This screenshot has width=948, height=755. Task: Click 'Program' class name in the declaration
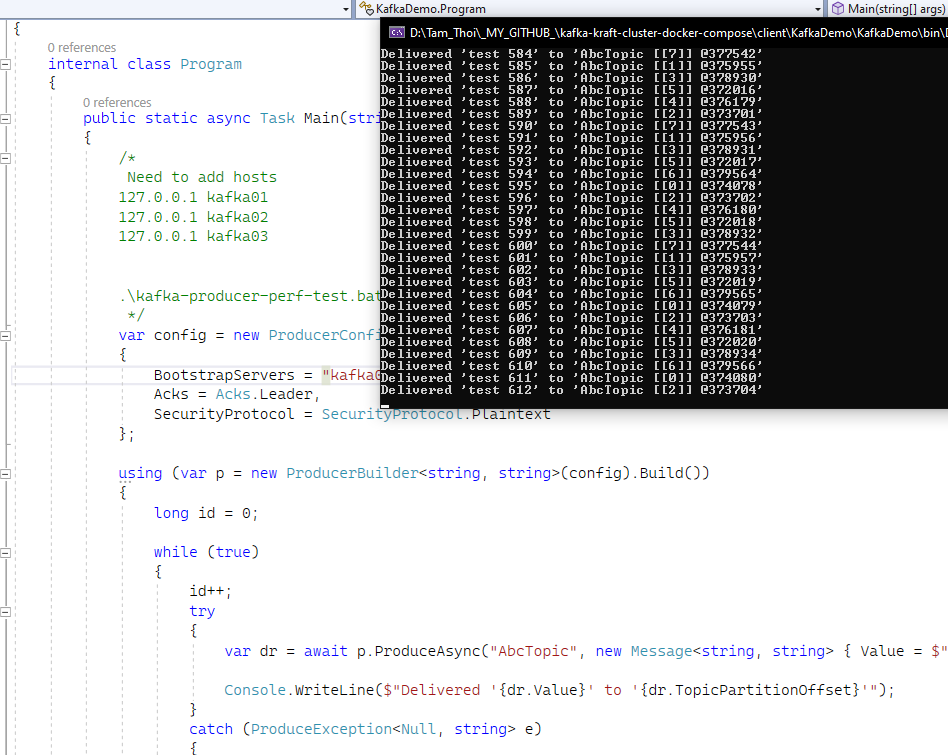(x=210, y=64)
